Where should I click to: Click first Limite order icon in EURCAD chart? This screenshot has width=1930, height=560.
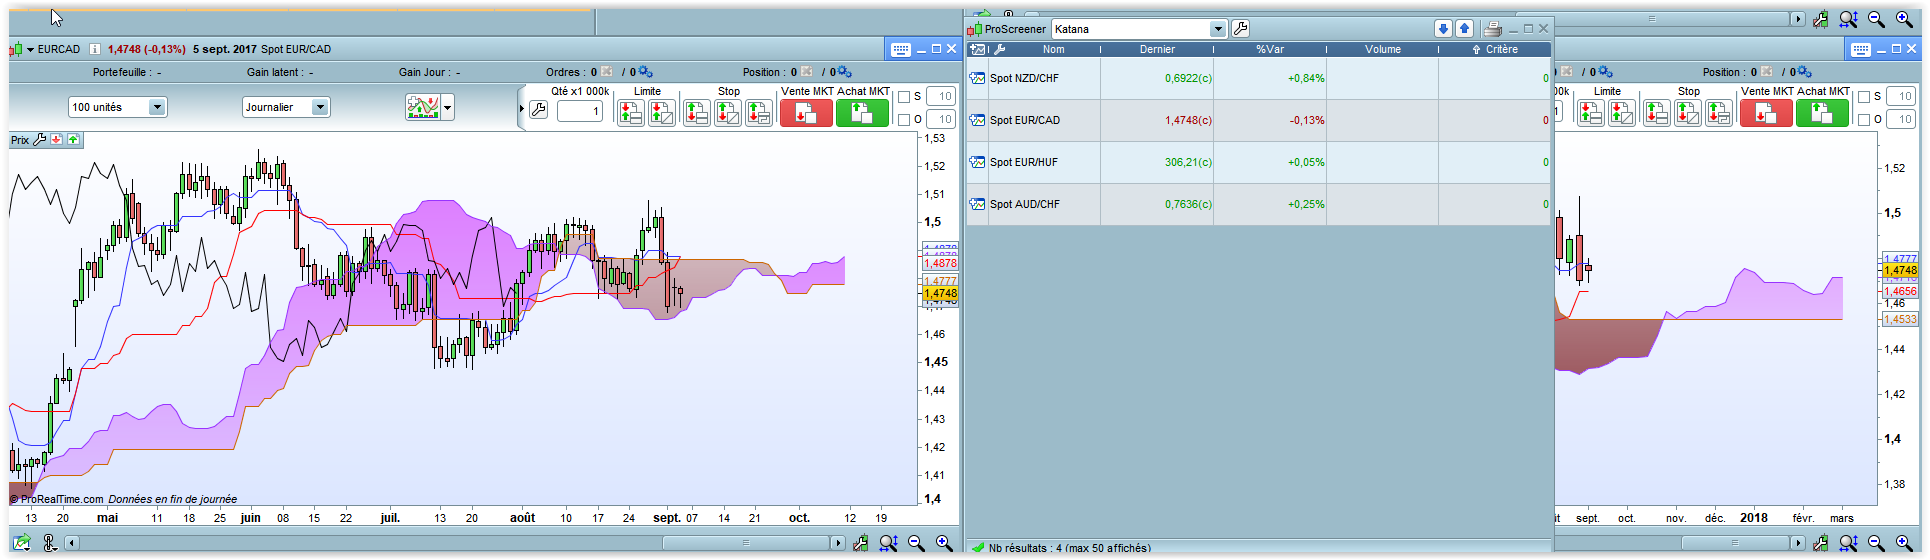pos(630,113)
